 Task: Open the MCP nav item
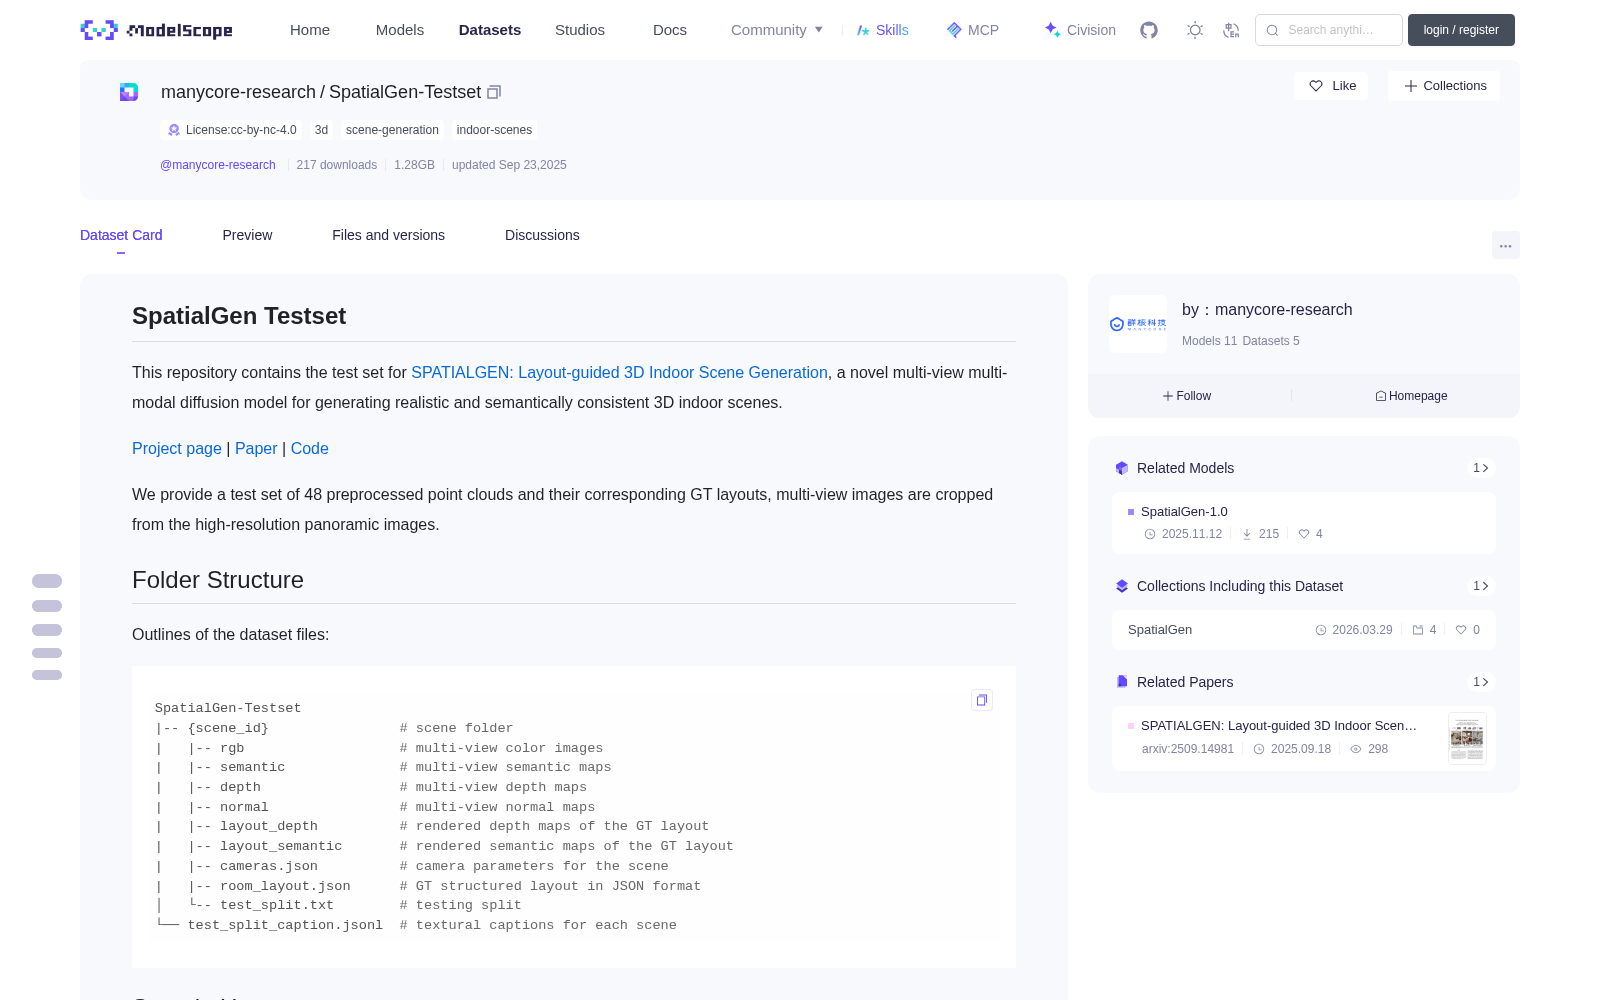coord(973,30)
